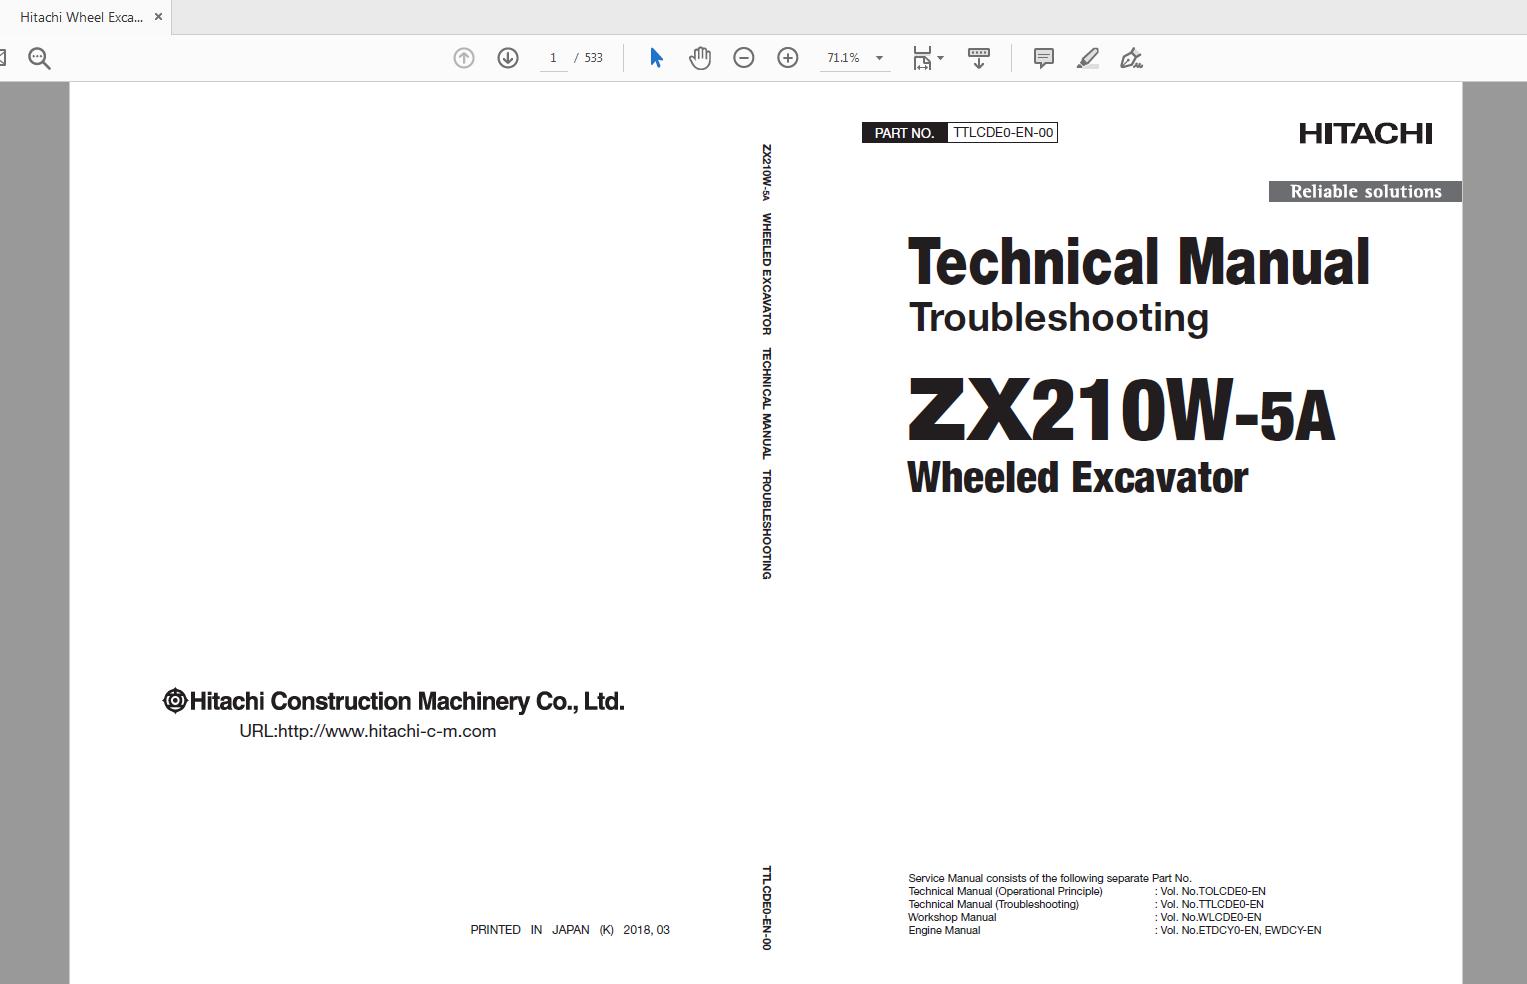Select the Highlight text tool
This screenshot has width=1527, height=984.
click(1086, 57)
